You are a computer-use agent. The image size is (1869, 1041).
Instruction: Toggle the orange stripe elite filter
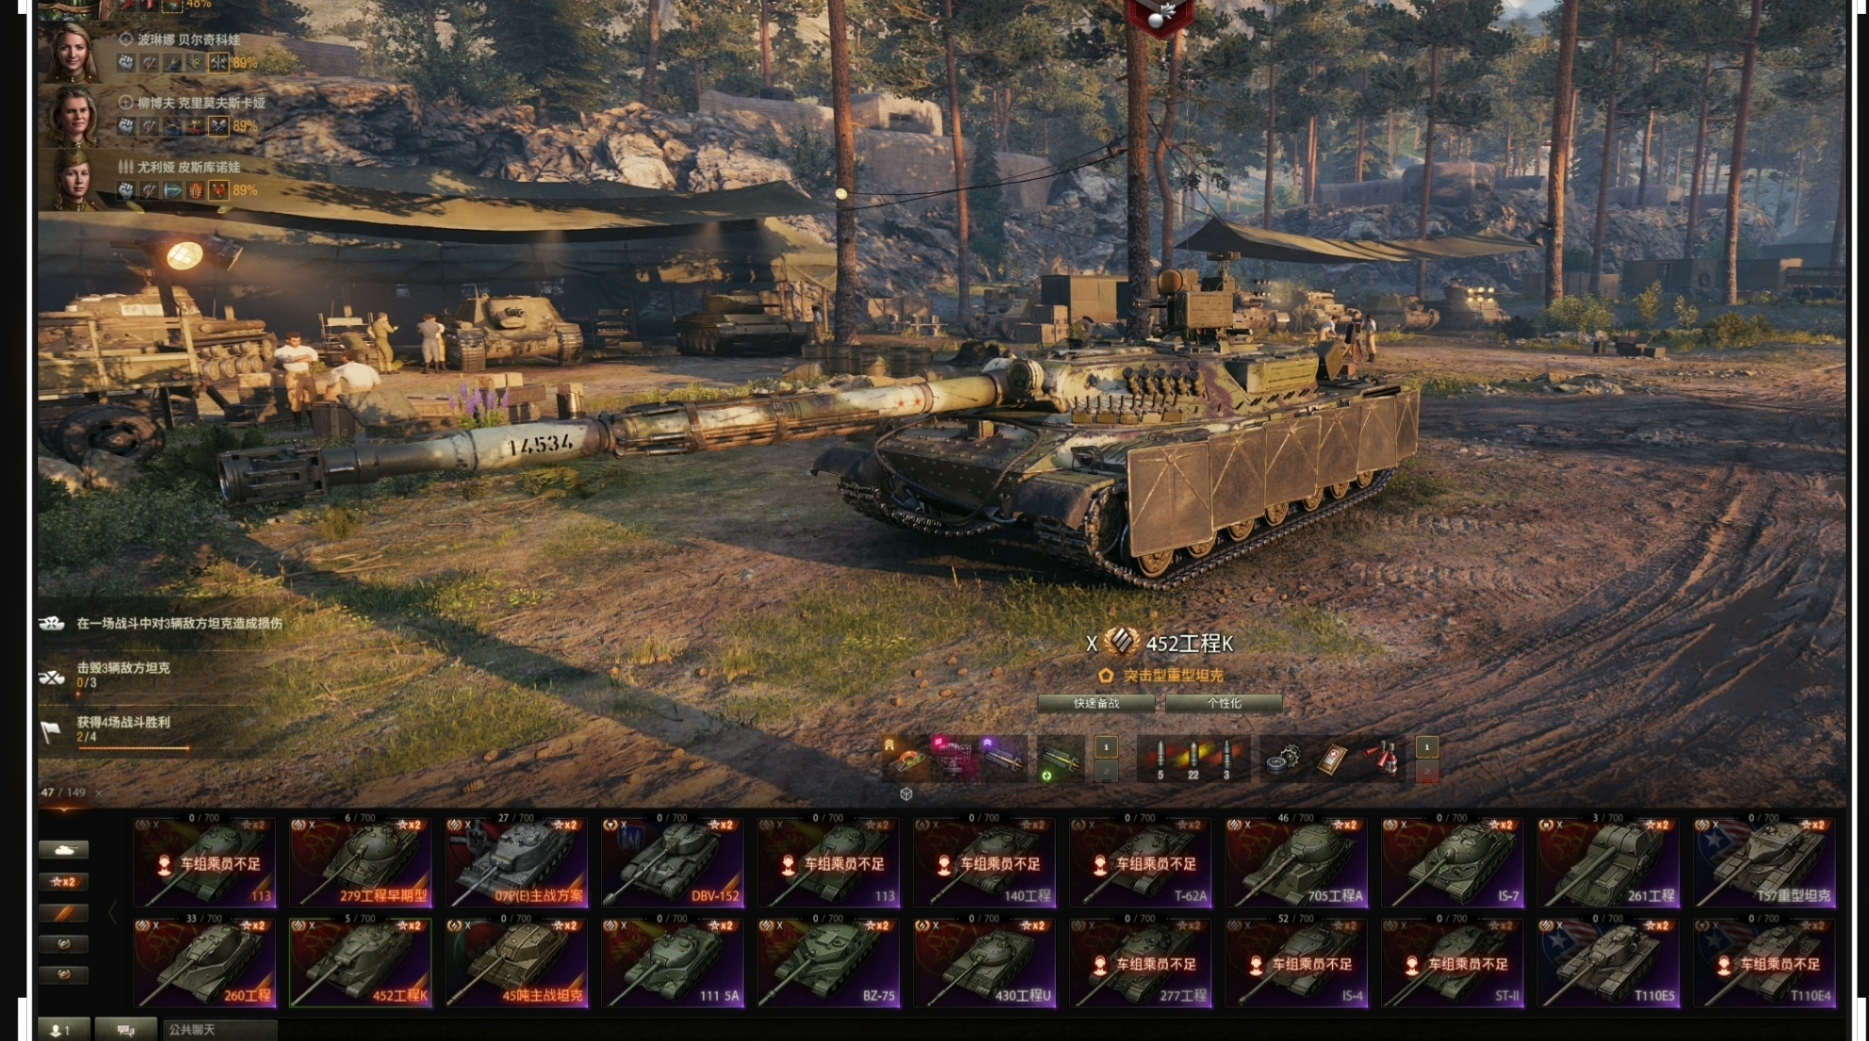click(x=63, y=913)
